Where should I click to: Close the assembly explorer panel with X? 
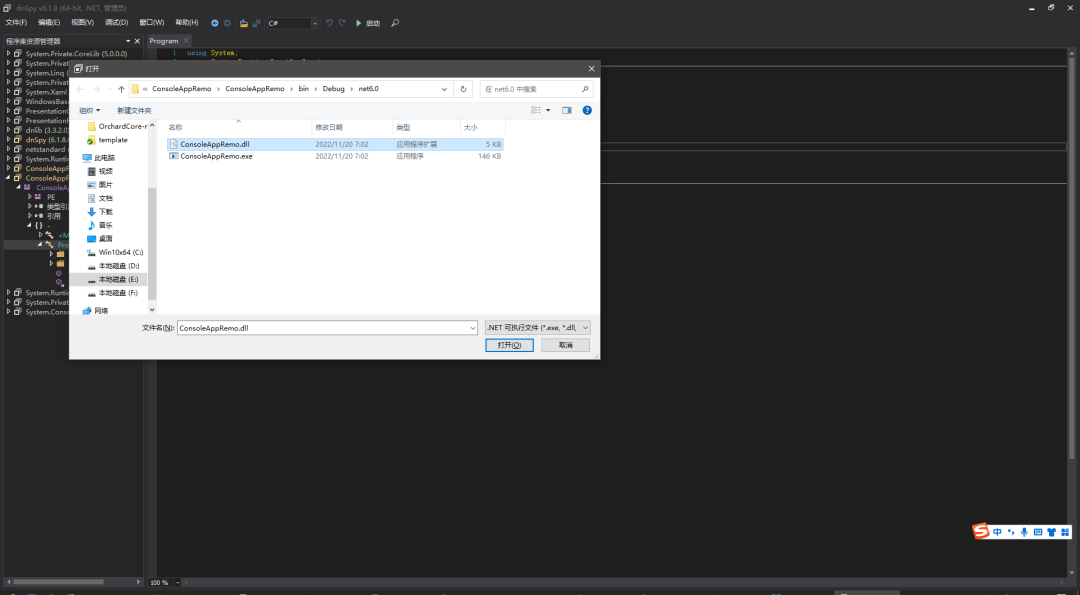(137, 41)
